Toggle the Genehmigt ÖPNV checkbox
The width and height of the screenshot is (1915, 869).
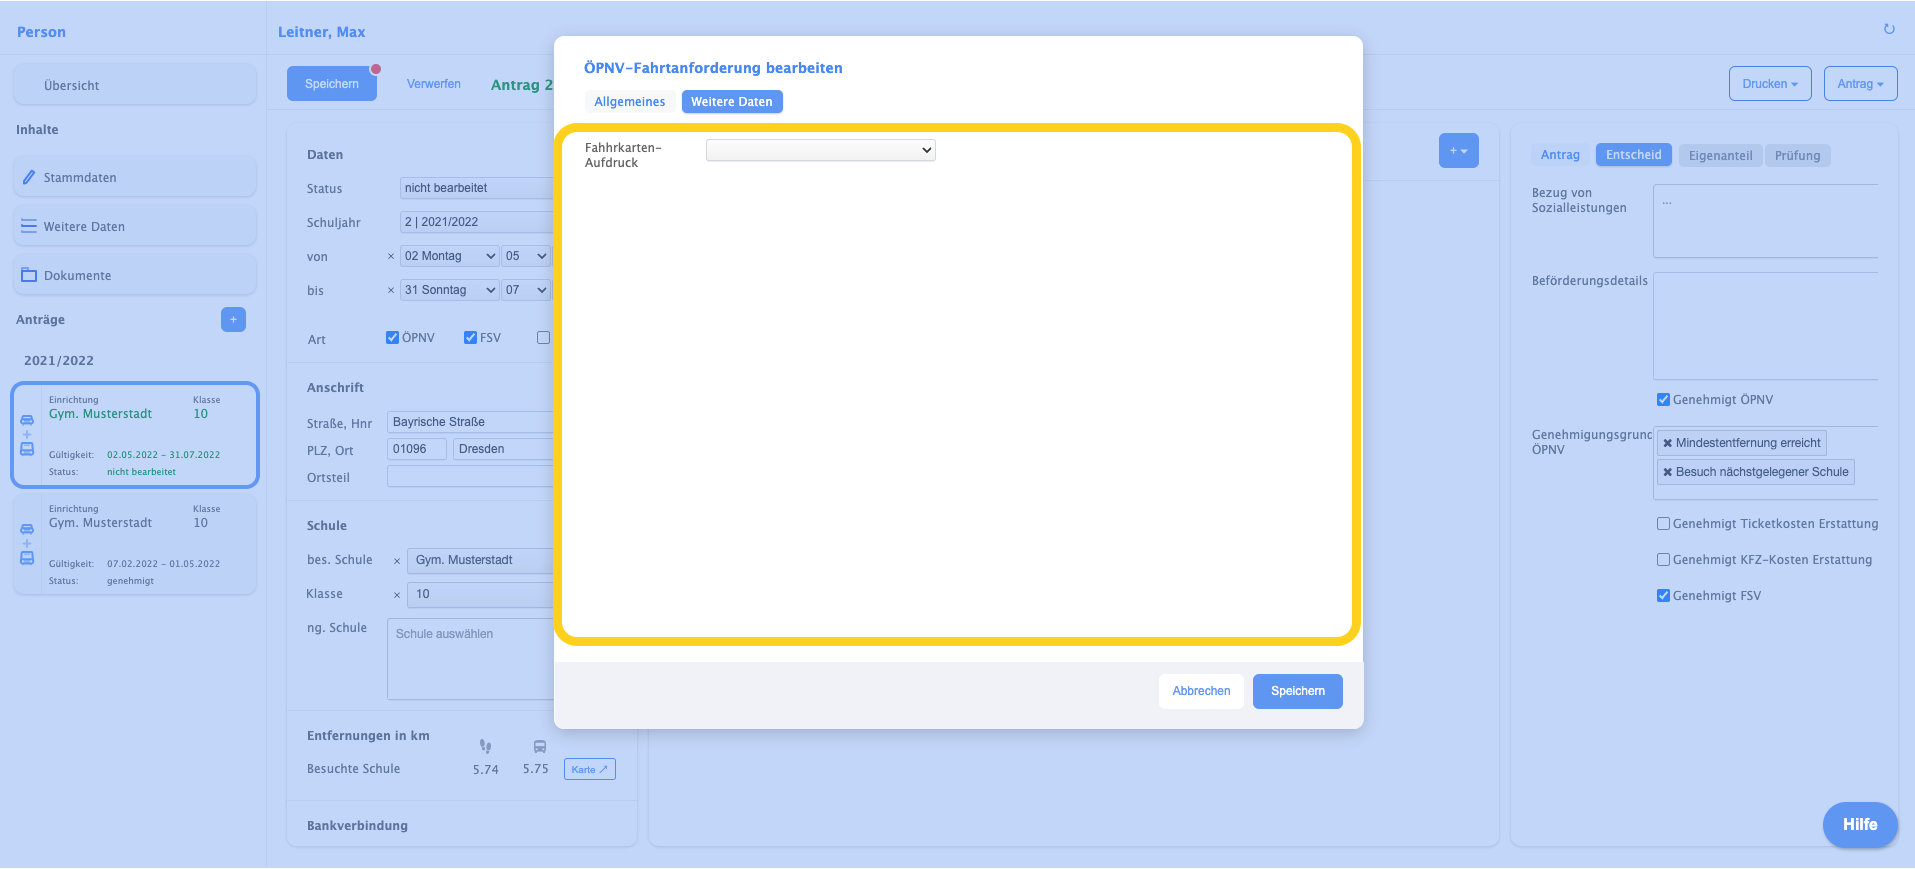click(x=1663, y=400)
